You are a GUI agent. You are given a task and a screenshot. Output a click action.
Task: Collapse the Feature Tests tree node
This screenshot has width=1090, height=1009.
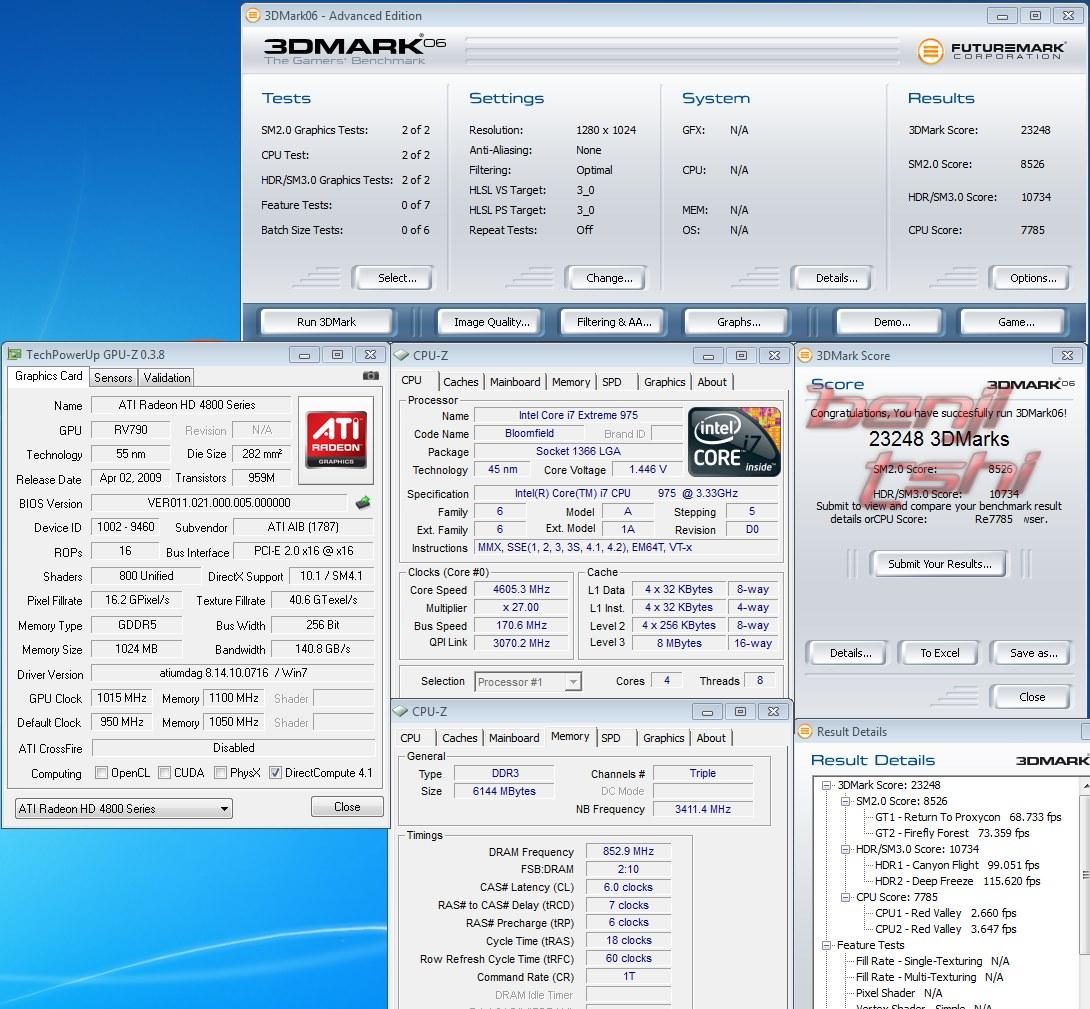tap(827, 945)
